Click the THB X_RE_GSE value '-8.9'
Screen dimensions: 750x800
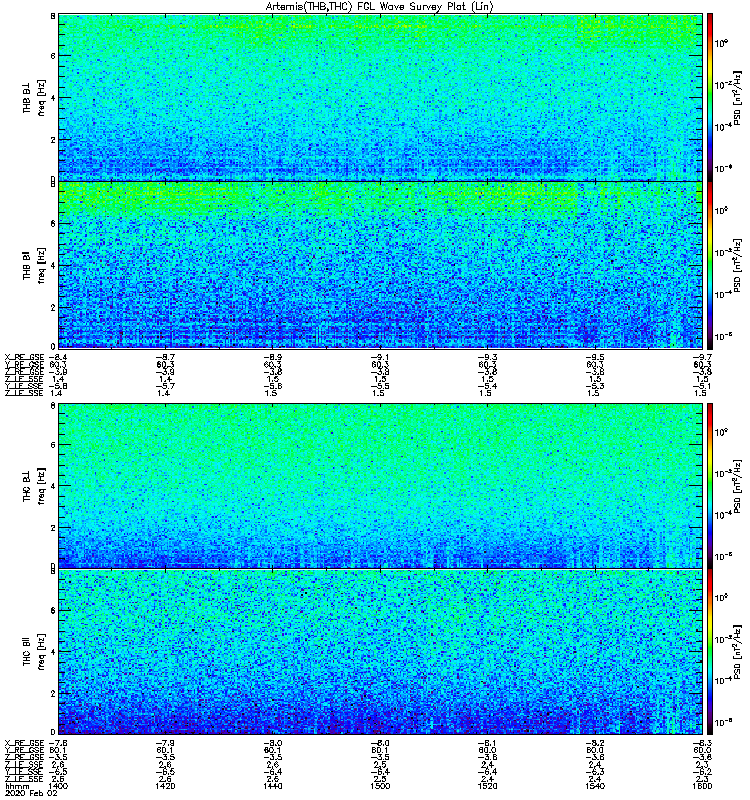[x=272, y=357]
